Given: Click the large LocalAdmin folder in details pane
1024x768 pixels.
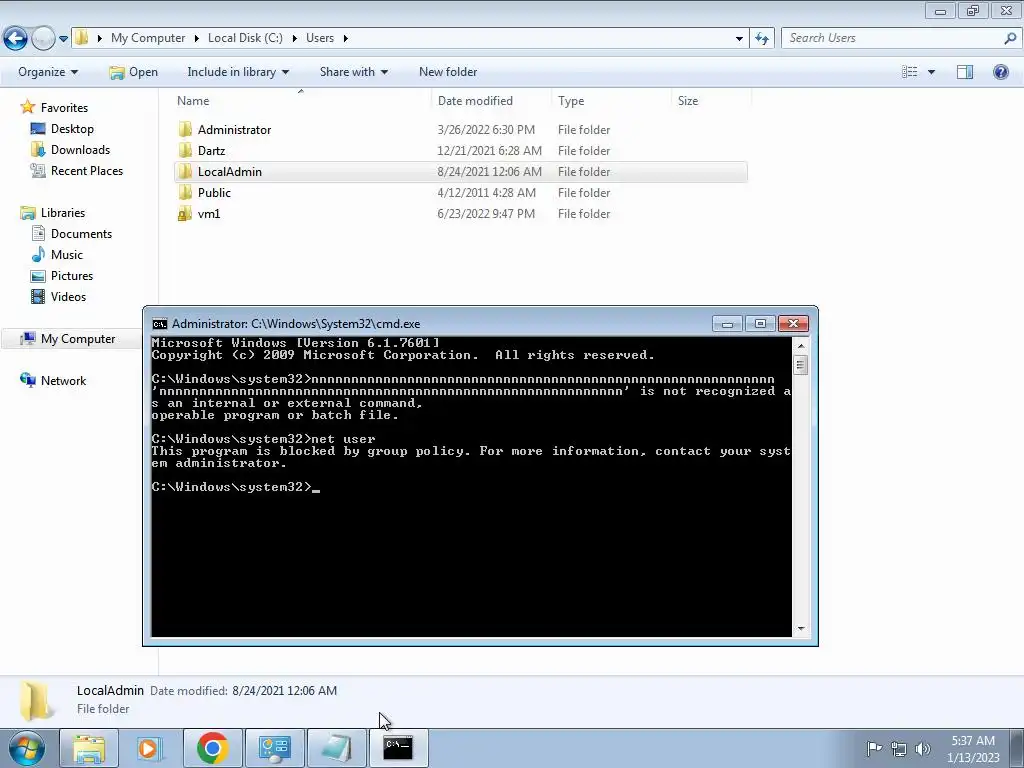Looking at the screenshot, I should tap(36, 701).
